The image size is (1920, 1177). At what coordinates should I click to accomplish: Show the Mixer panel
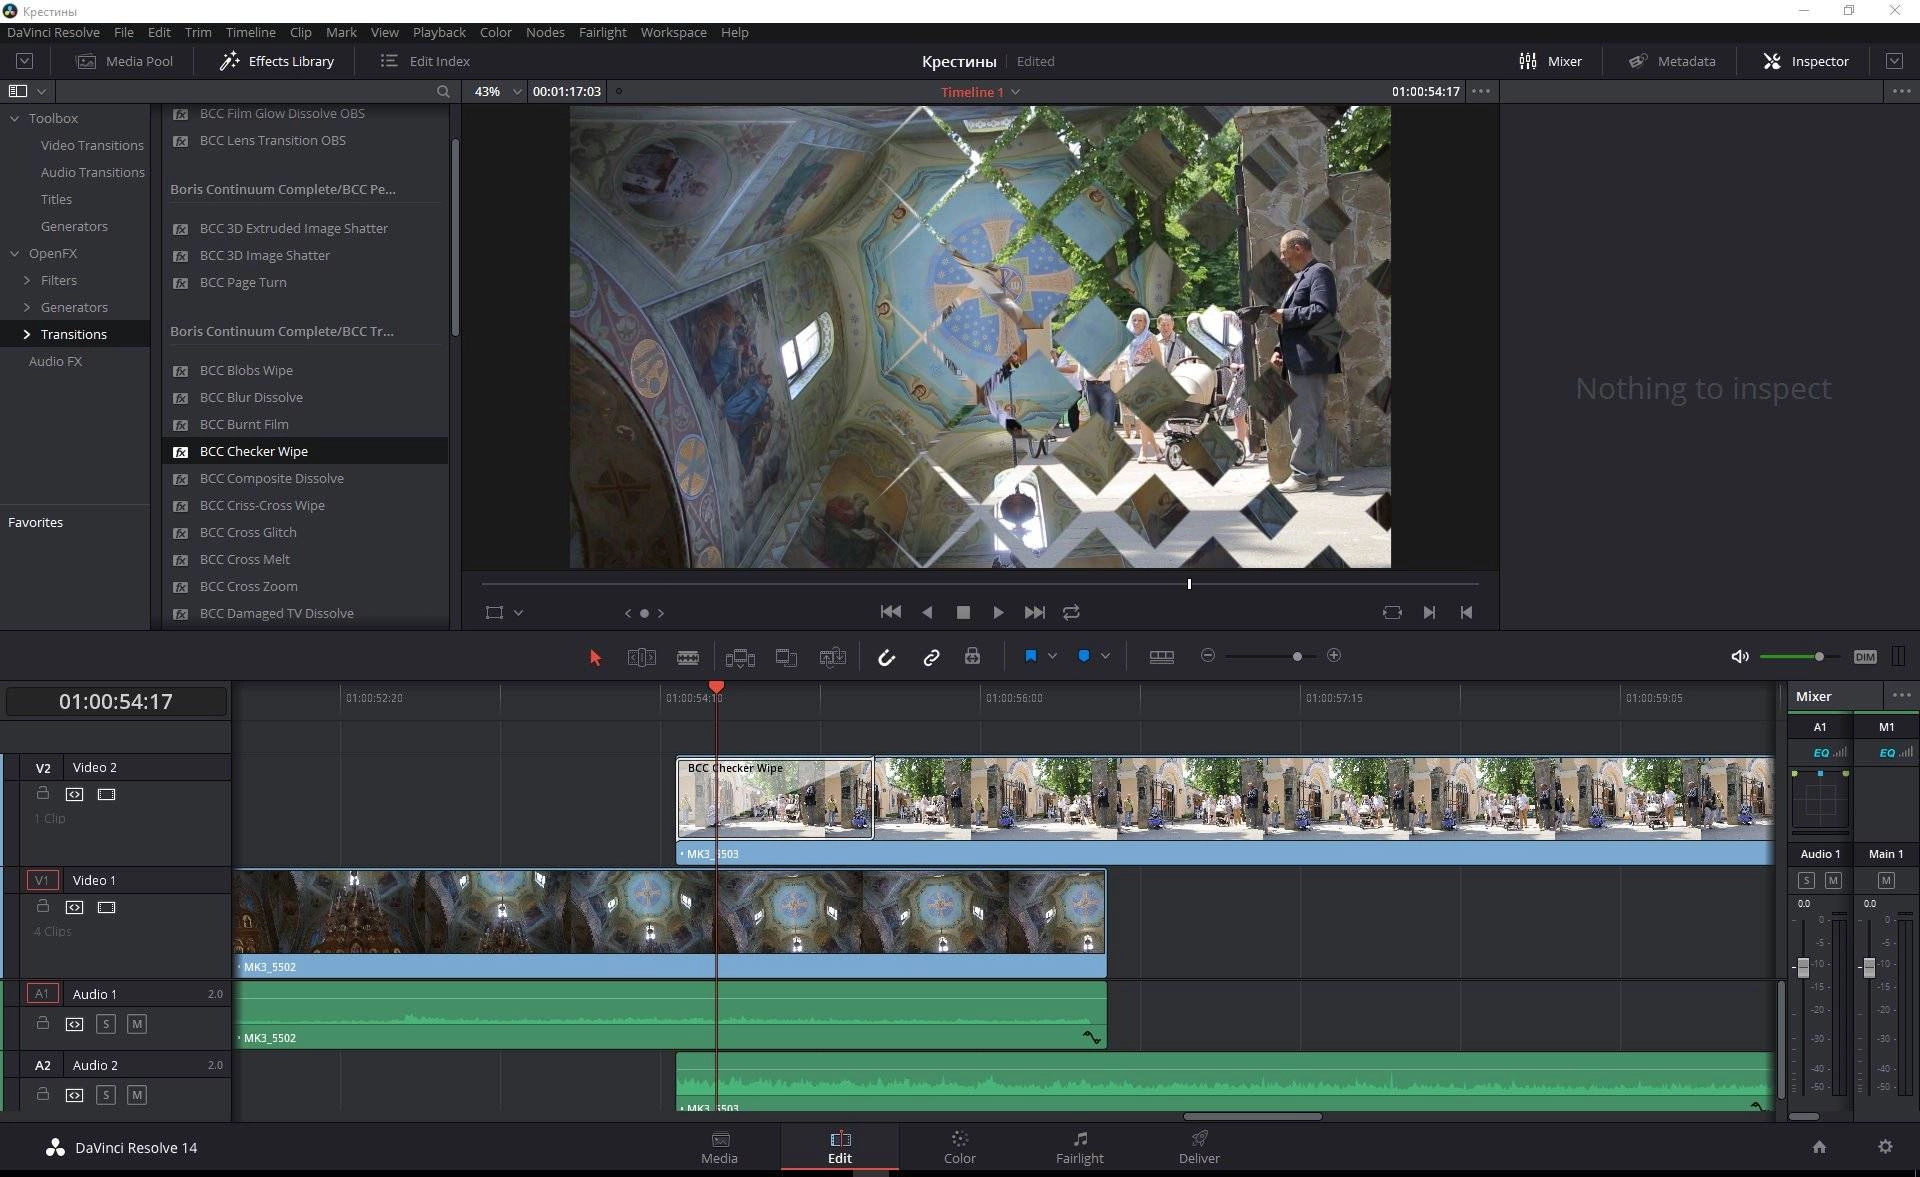pyautogui.click(x=1550, y=61)
